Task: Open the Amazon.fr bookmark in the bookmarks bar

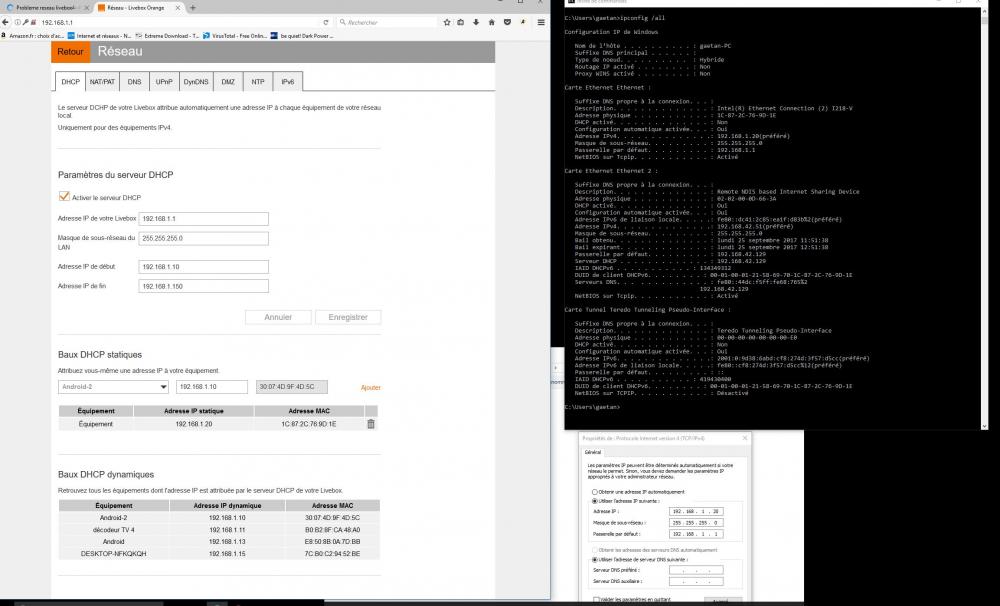Action: 30,36
